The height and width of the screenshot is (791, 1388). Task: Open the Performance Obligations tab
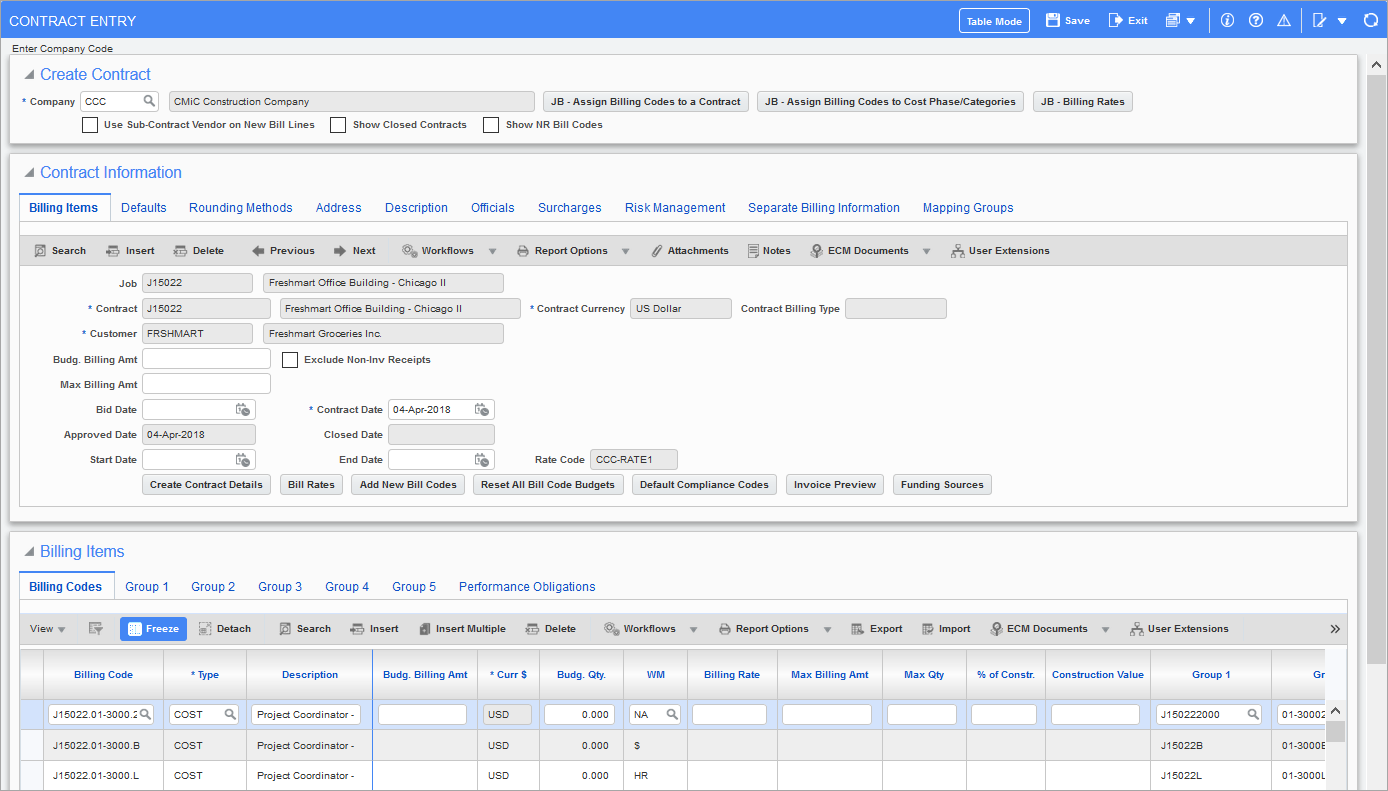(x=527, y=587)
